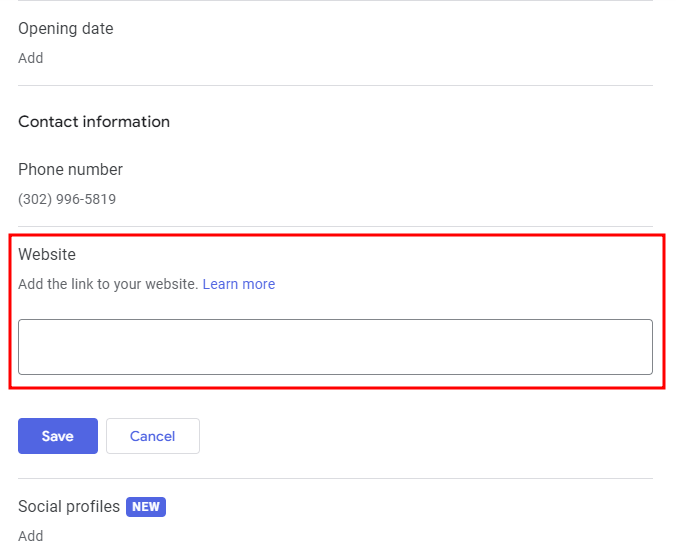Click the Opening date label

click(x=66, y=29)
